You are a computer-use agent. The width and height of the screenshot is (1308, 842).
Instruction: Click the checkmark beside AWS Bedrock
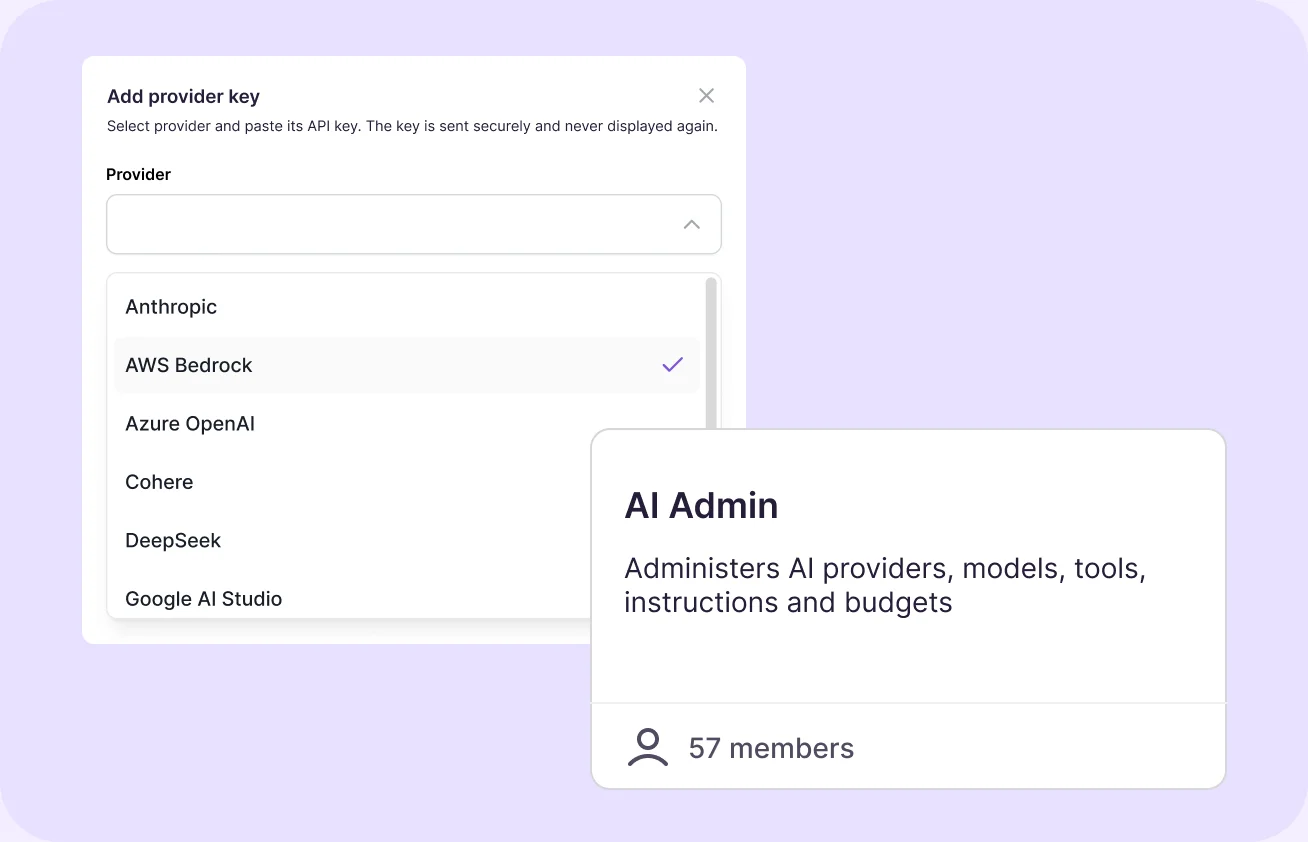point(672,365)
